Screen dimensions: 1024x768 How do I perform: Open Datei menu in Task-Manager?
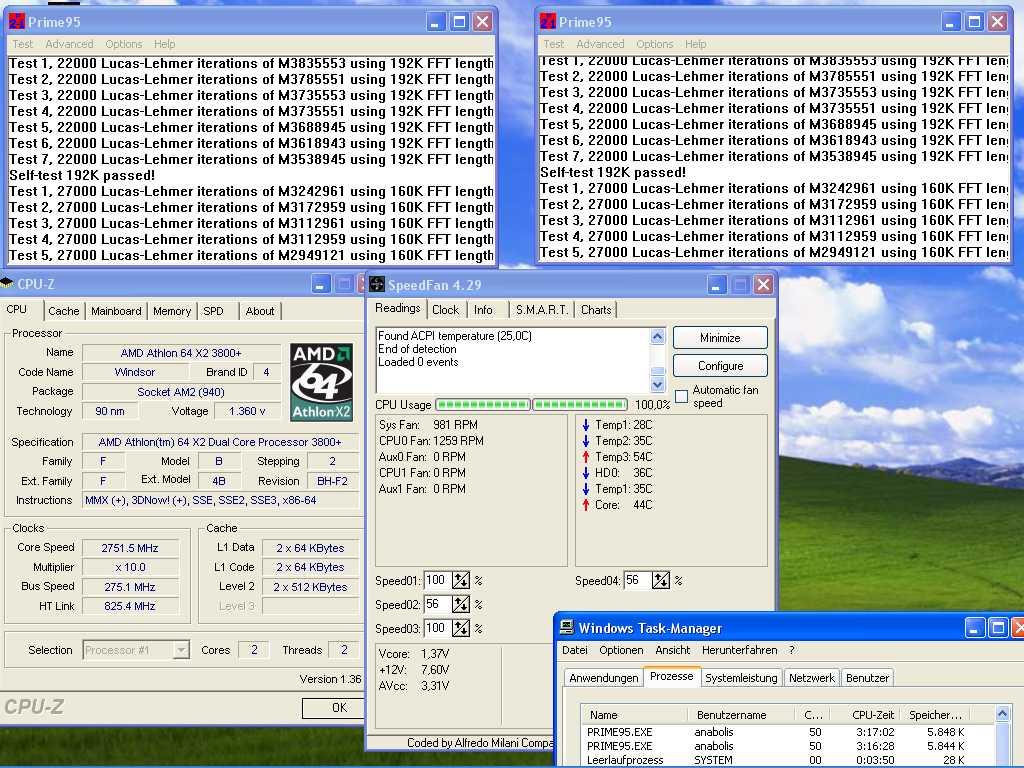coord(575,650)
